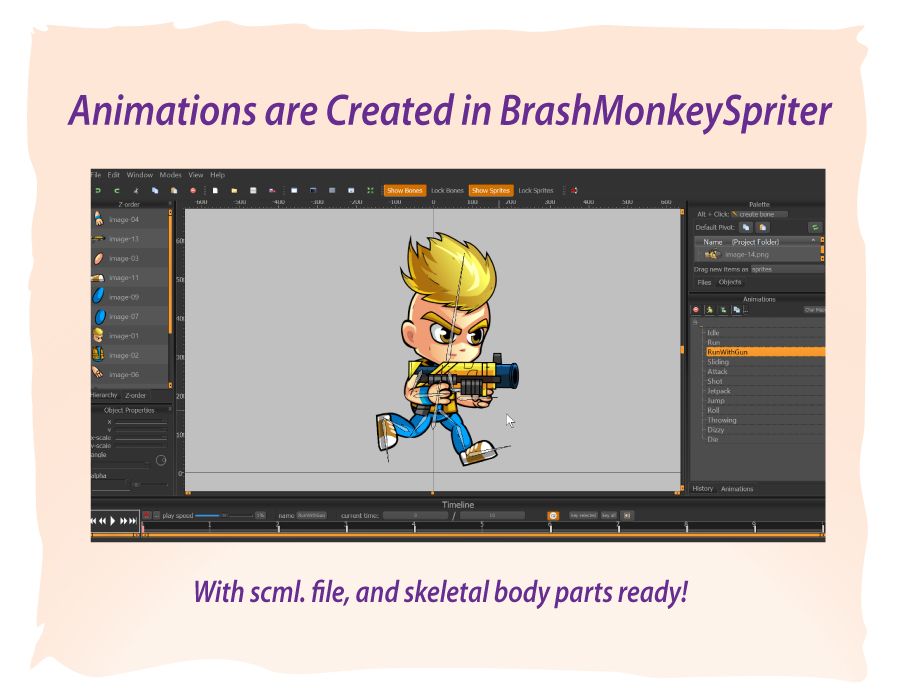Switch to the Z-order tab
The width and height of the screenshot is (900, 700).
coord(135,395)
